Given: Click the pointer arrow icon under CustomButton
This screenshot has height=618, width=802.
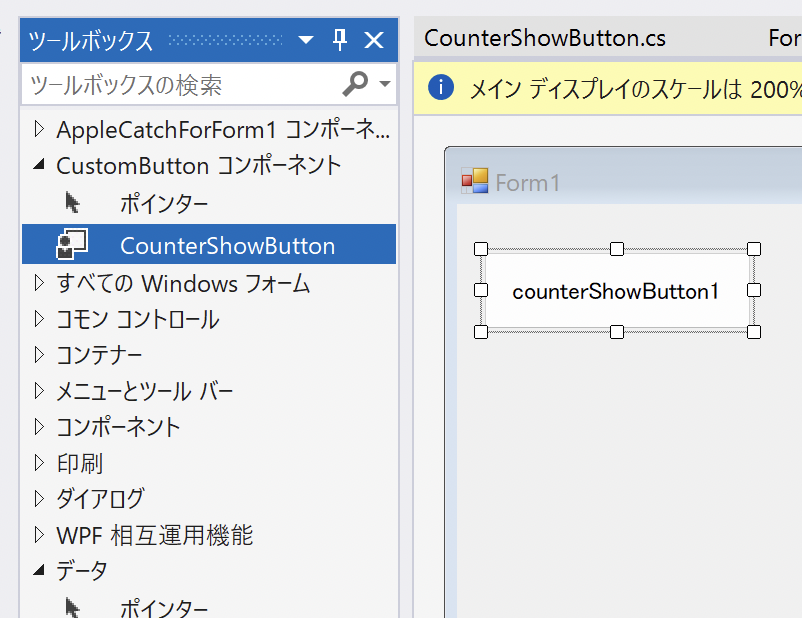Looking at the screenshot, I should coord(73,203).
